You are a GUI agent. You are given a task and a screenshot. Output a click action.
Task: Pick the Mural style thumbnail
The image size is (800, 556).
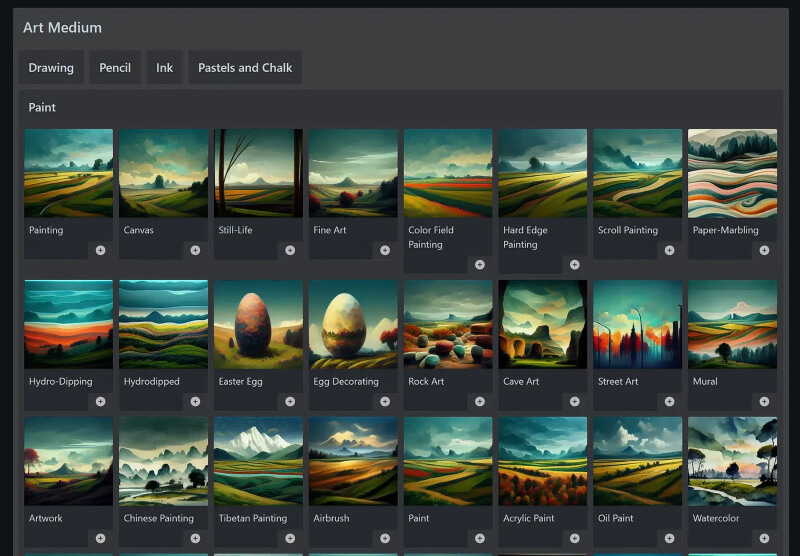pos(732,324)
